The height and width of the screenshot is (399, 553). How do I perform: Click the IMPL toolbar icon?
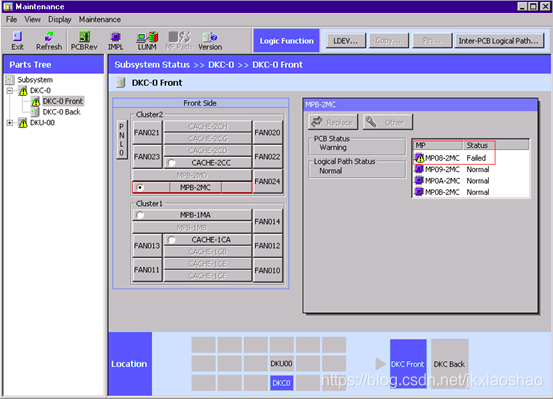[115, 41]
